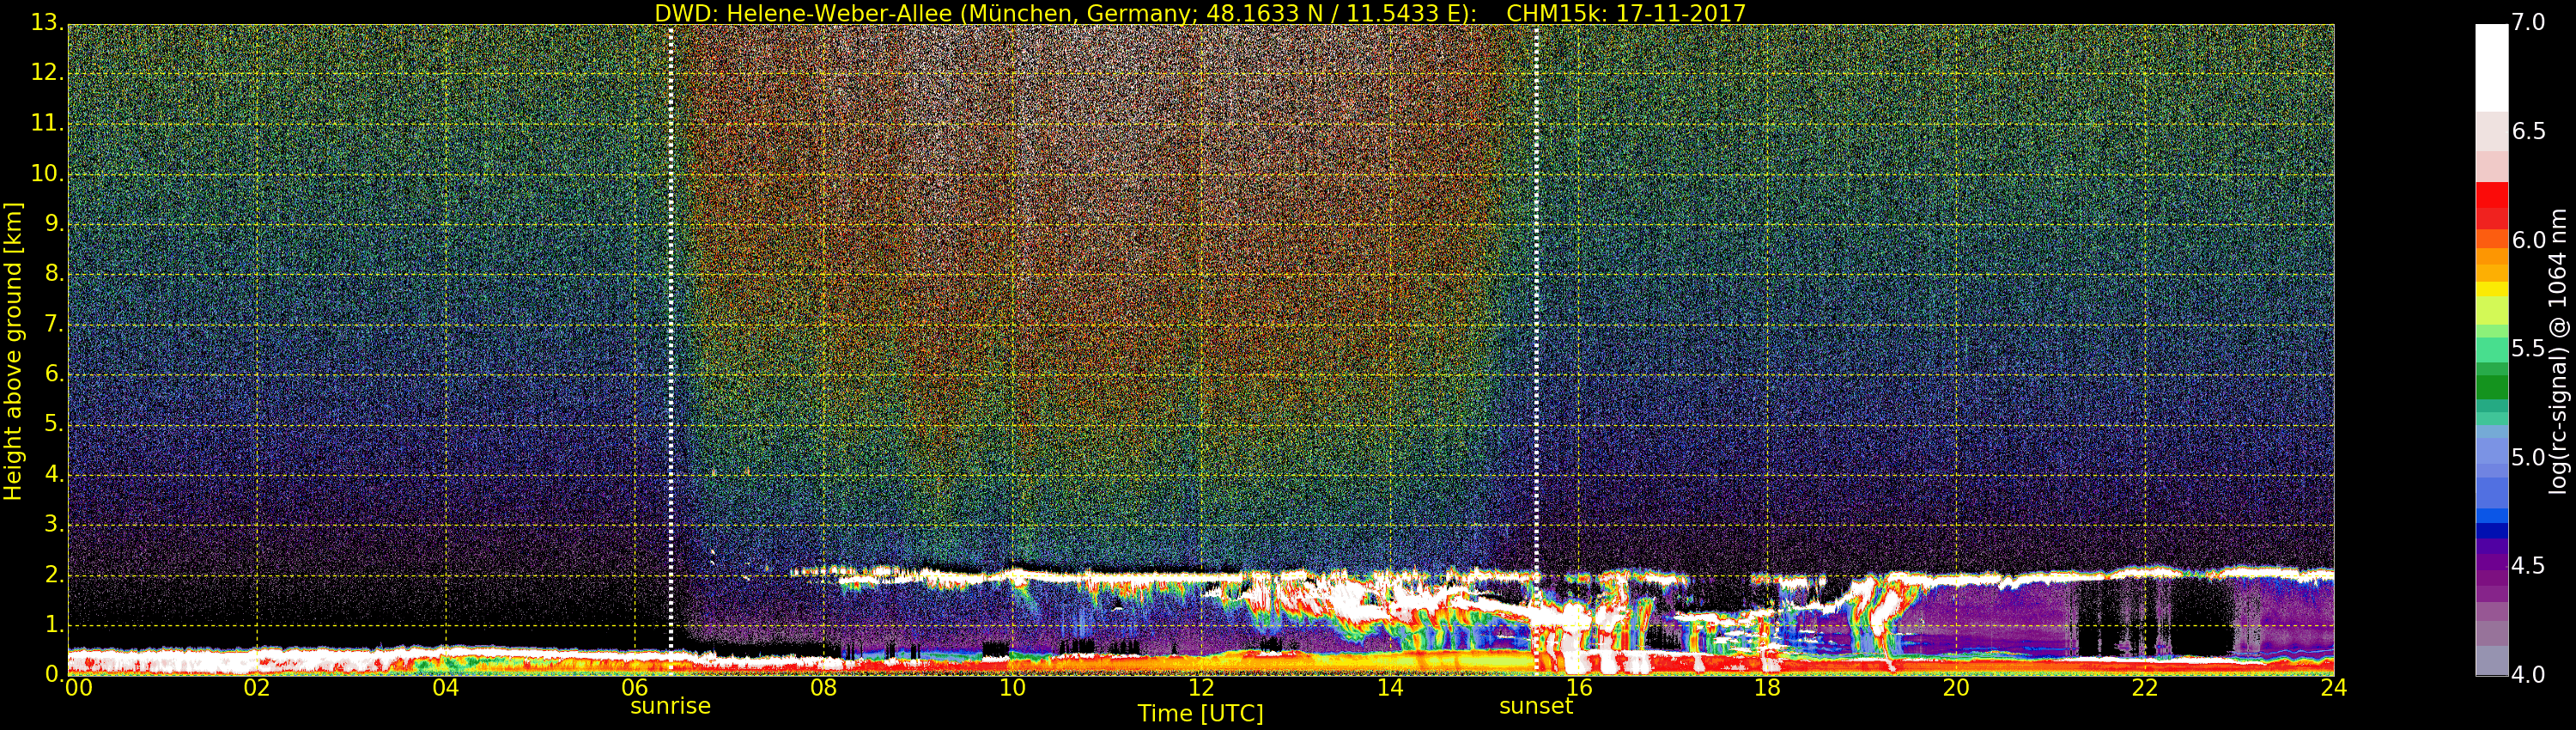
Task: Click the 24 tick on the time axis
Action: pos(2333,688)
